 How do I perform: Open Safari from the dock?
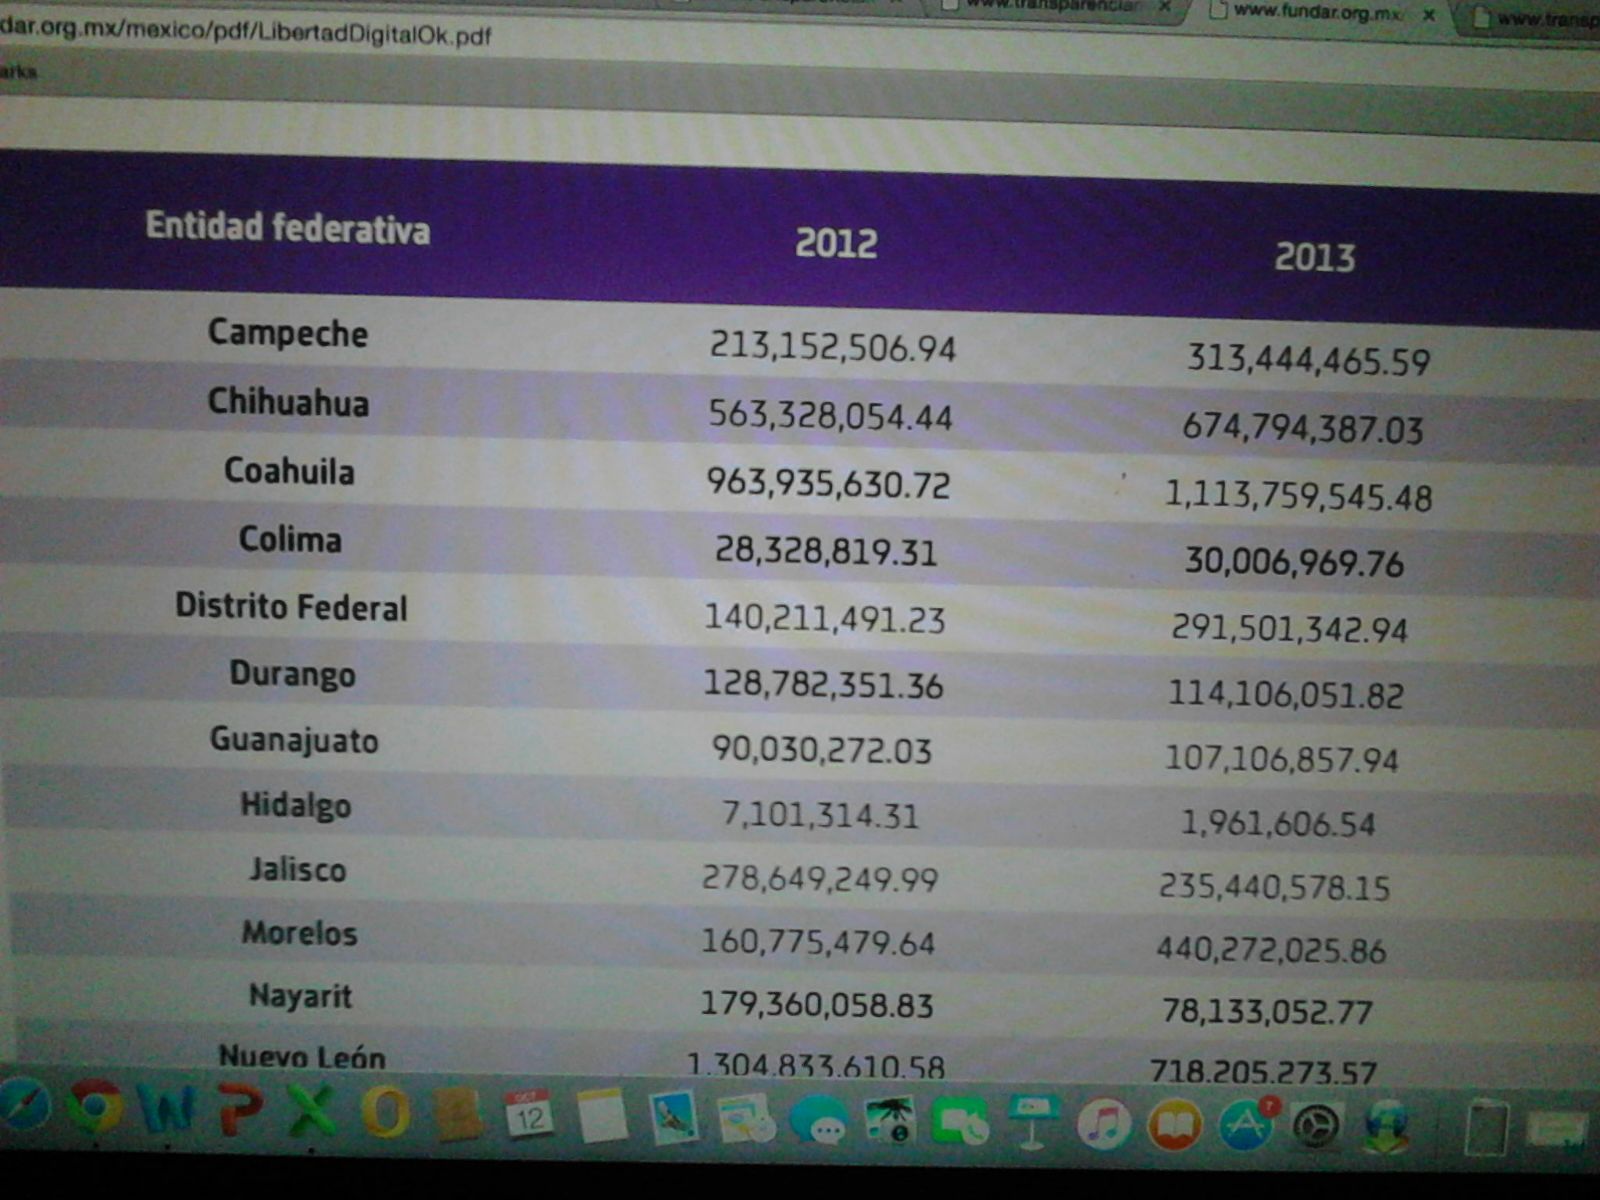click(22, 1106)
